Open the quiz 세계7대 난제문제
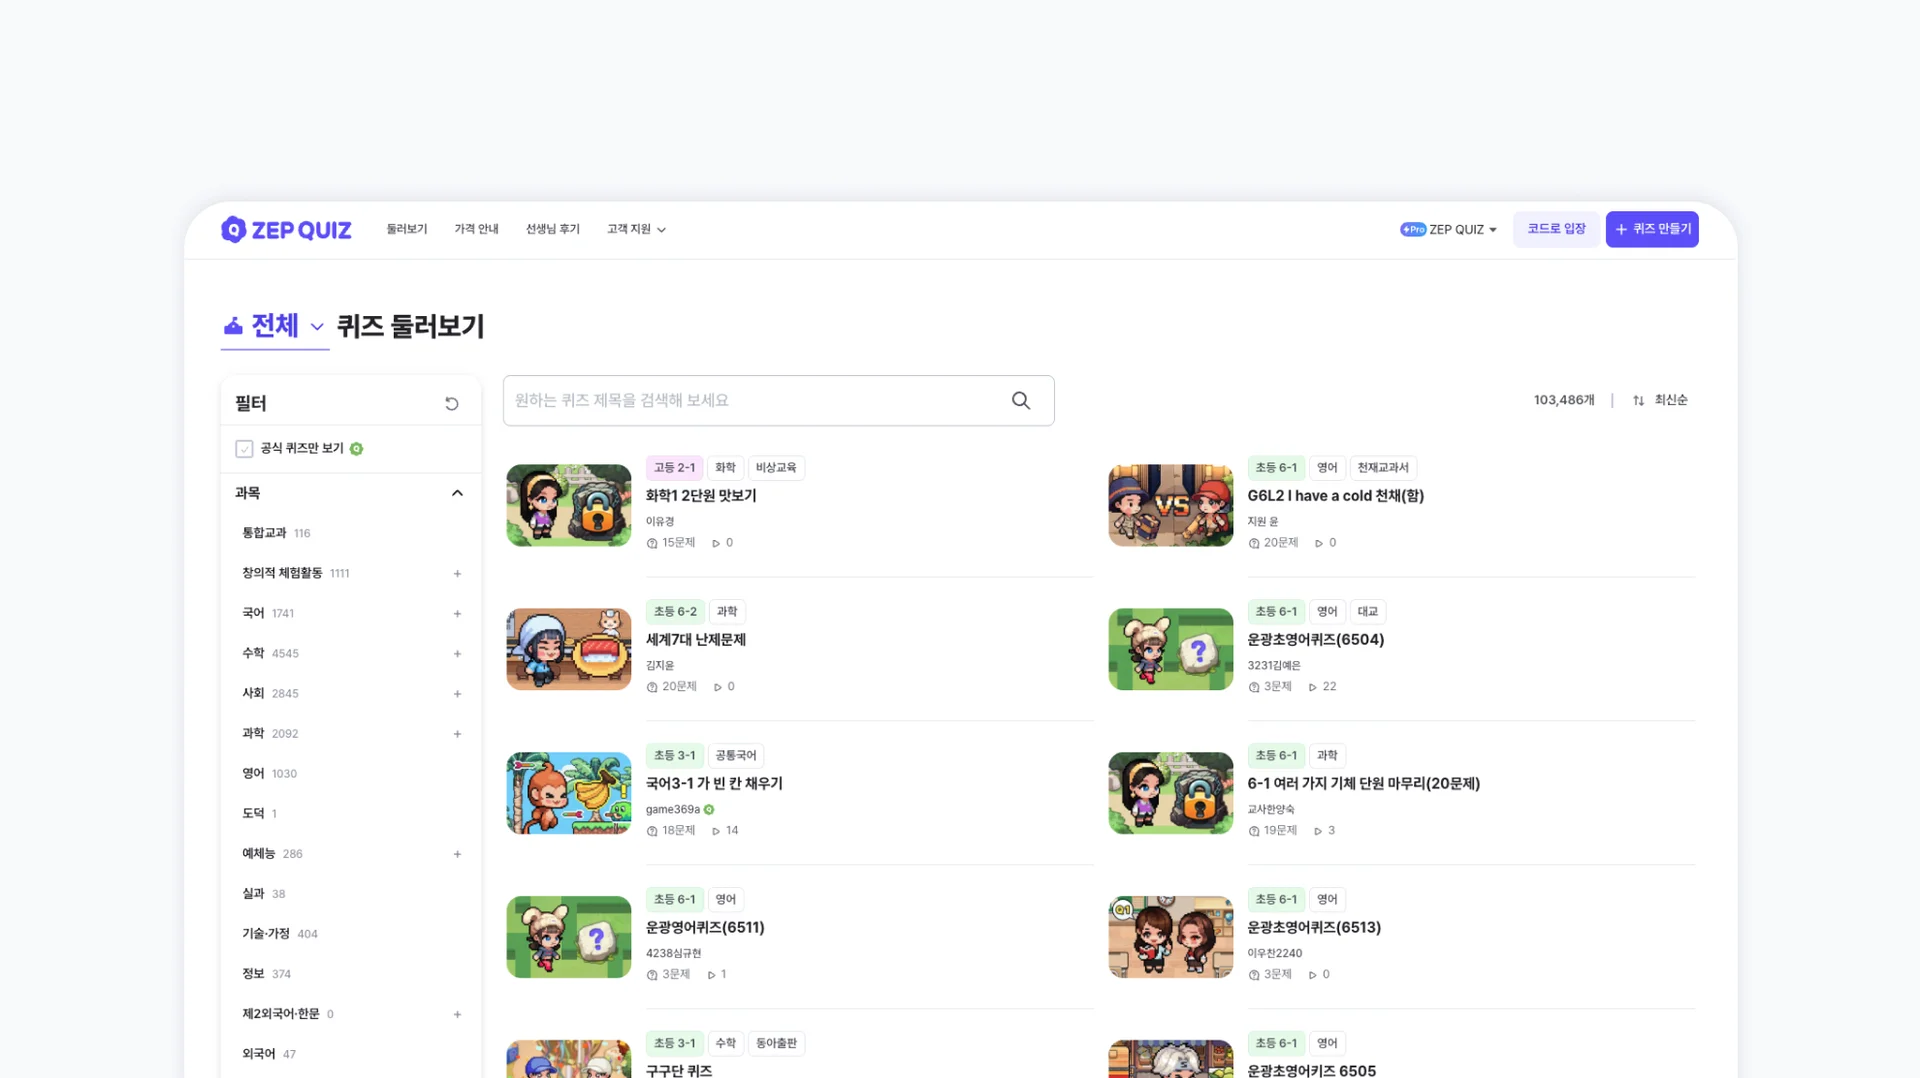The height and width of the screenshot is (1078, 1920). pyautogui.click(x=696, y=640)
